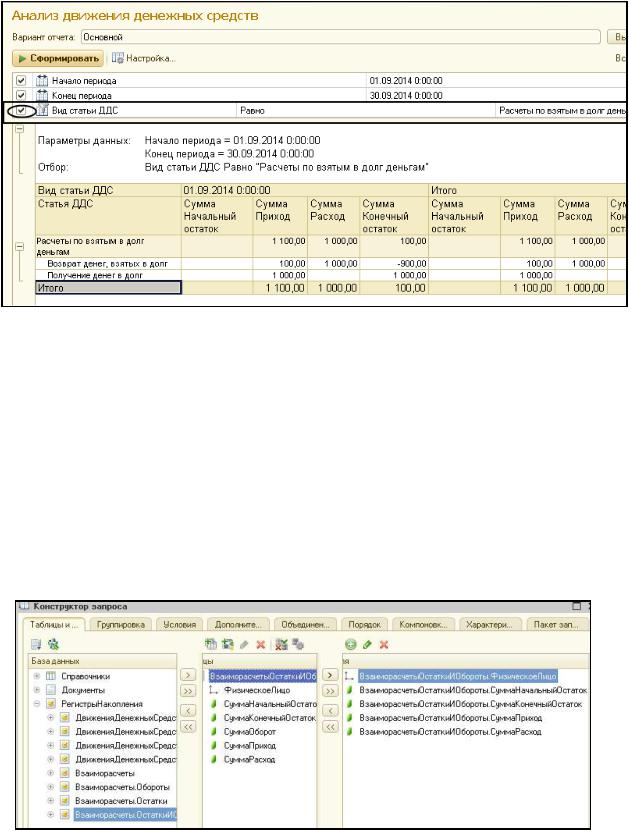This screenshot has width=629, height=831.
Task: Select the Равно comparison cell
Action: (366, 110)
